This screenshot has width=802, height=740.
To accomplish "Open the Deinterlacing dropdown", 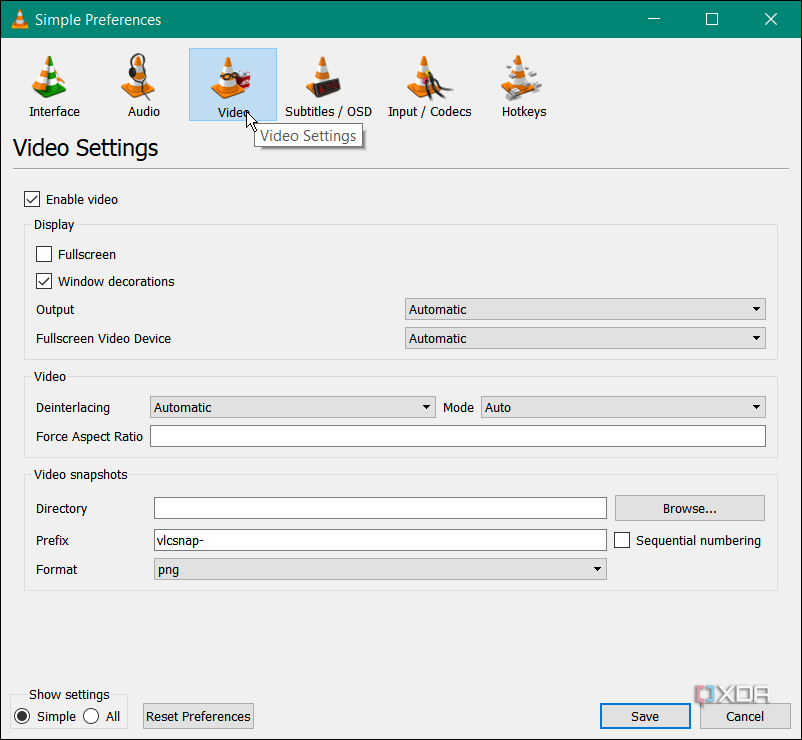I will pos(293,407).
